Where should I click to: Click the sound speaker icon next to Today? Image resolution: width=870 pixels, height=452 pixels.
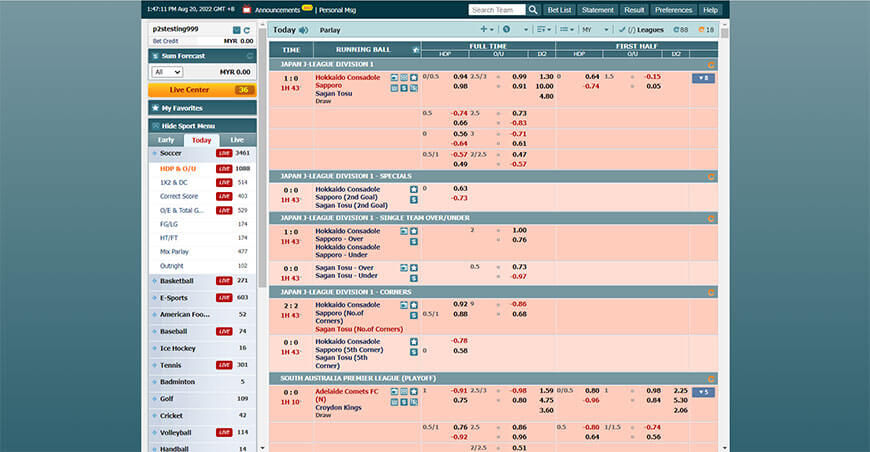click(304, 30)
